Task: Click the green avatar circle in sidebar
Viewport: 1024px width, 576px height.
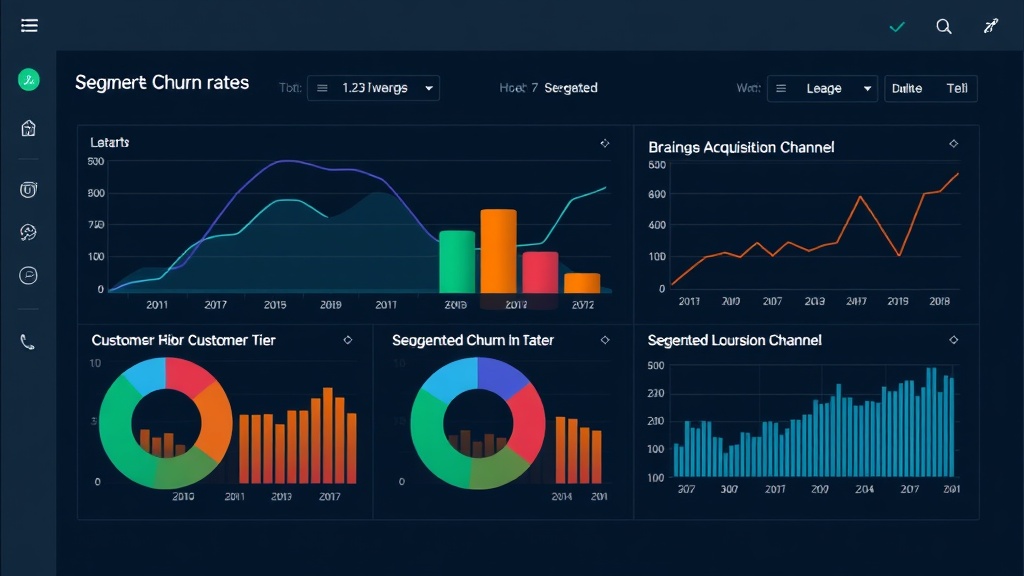Action: [29, 80]
